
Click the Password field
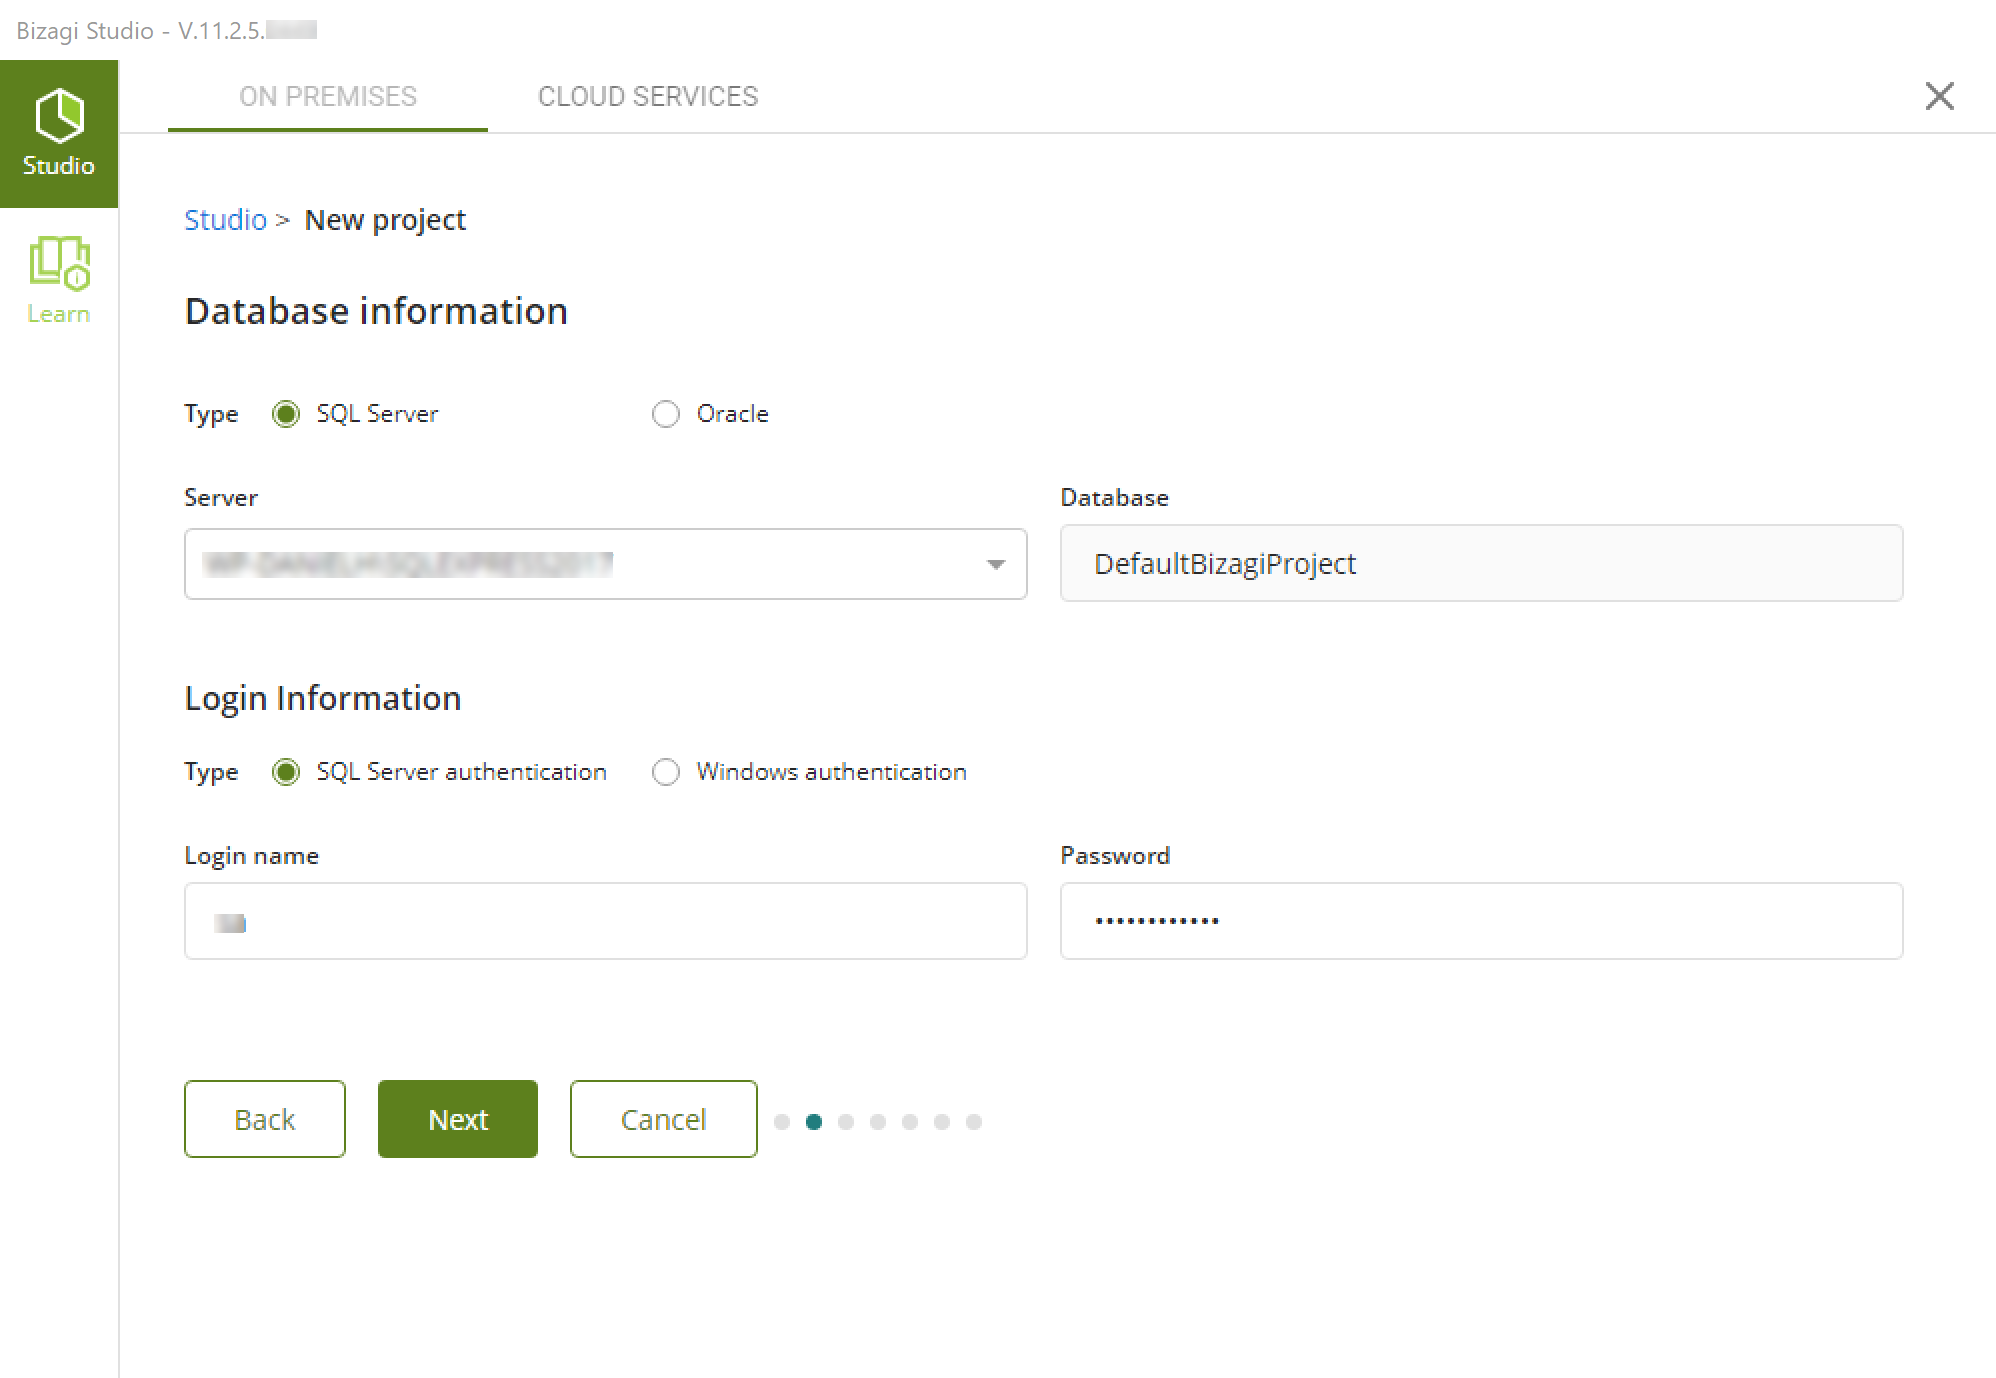pos(1481,921)
